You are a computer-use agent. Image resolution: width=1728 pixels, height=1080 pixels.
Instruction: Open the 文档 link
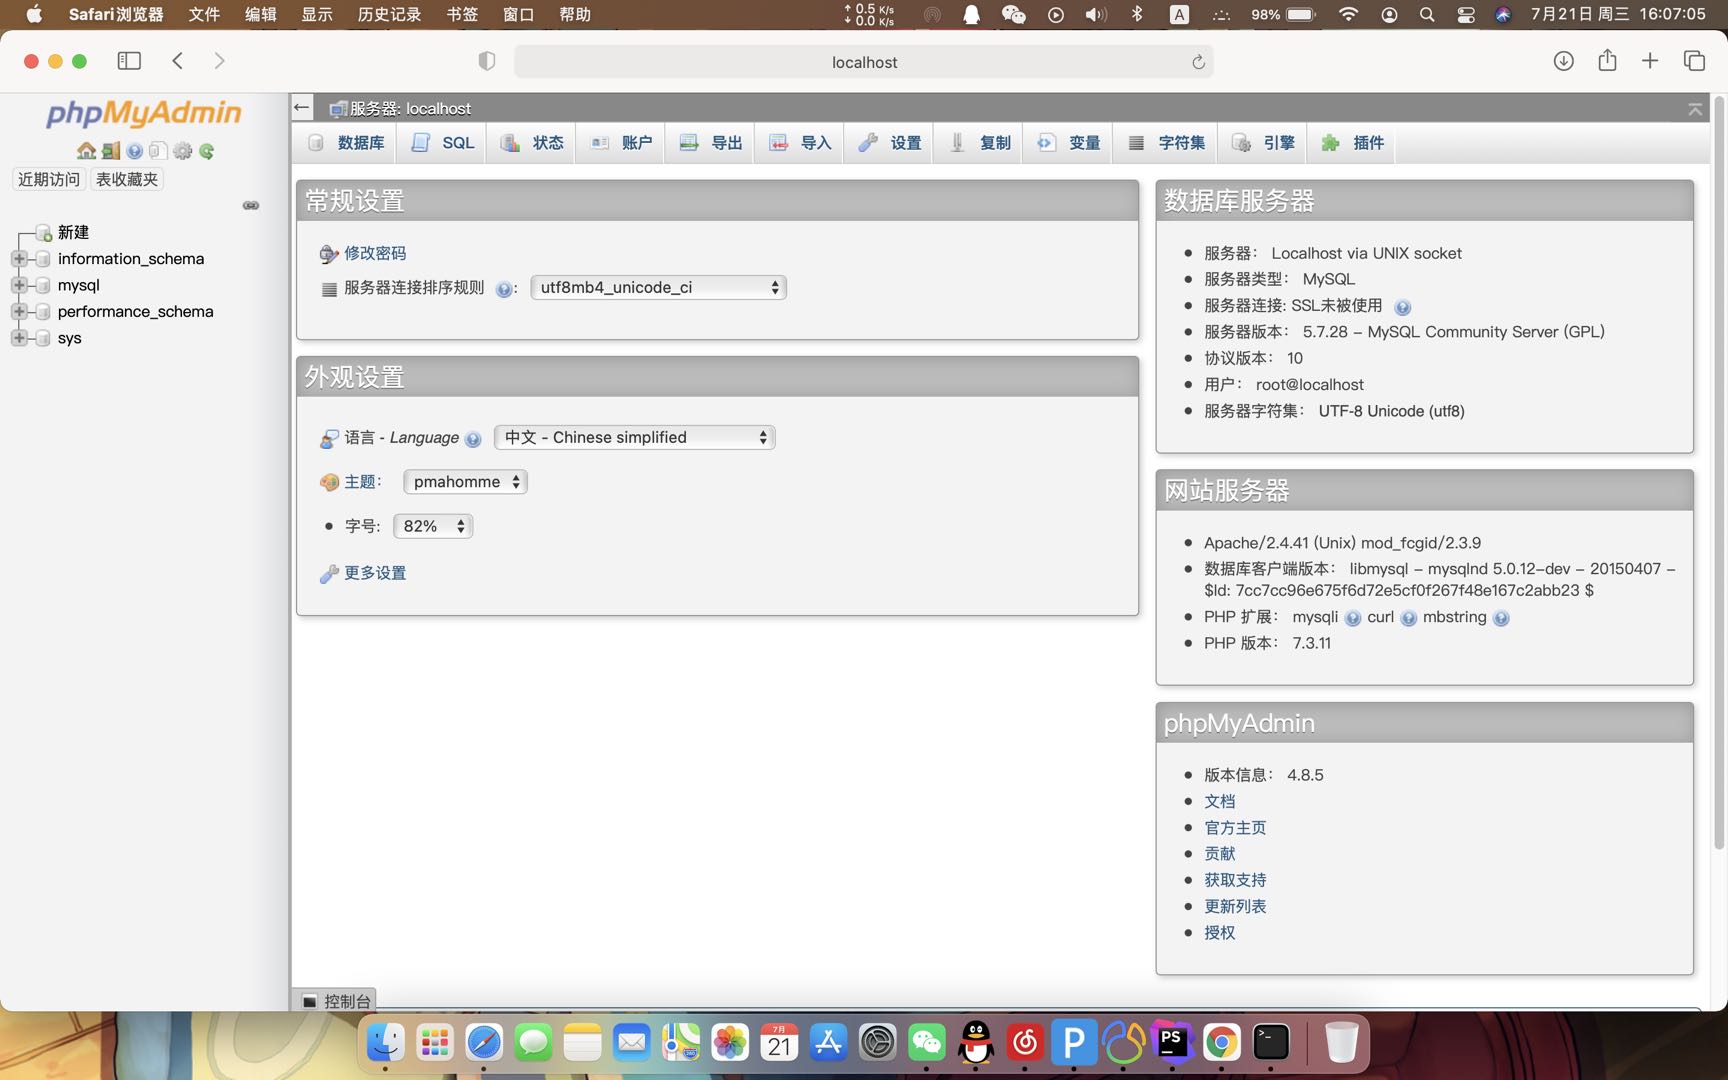tap(1219, 801)
